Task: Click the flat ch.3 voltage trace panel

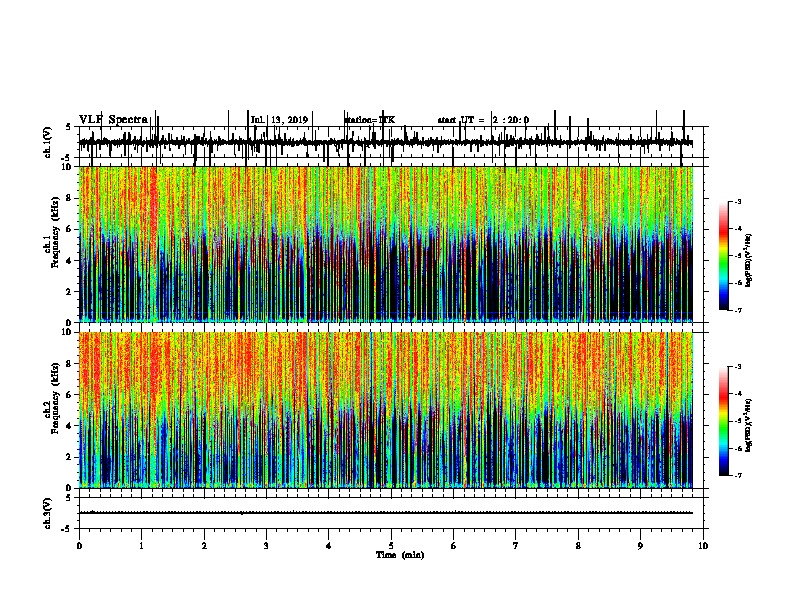Action: pos(391,513)
